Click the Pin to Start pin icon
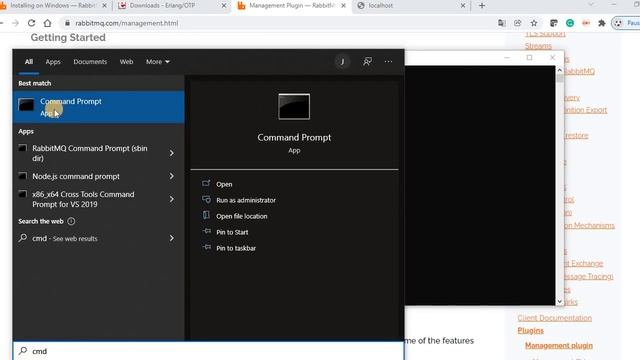 [207, 231]
